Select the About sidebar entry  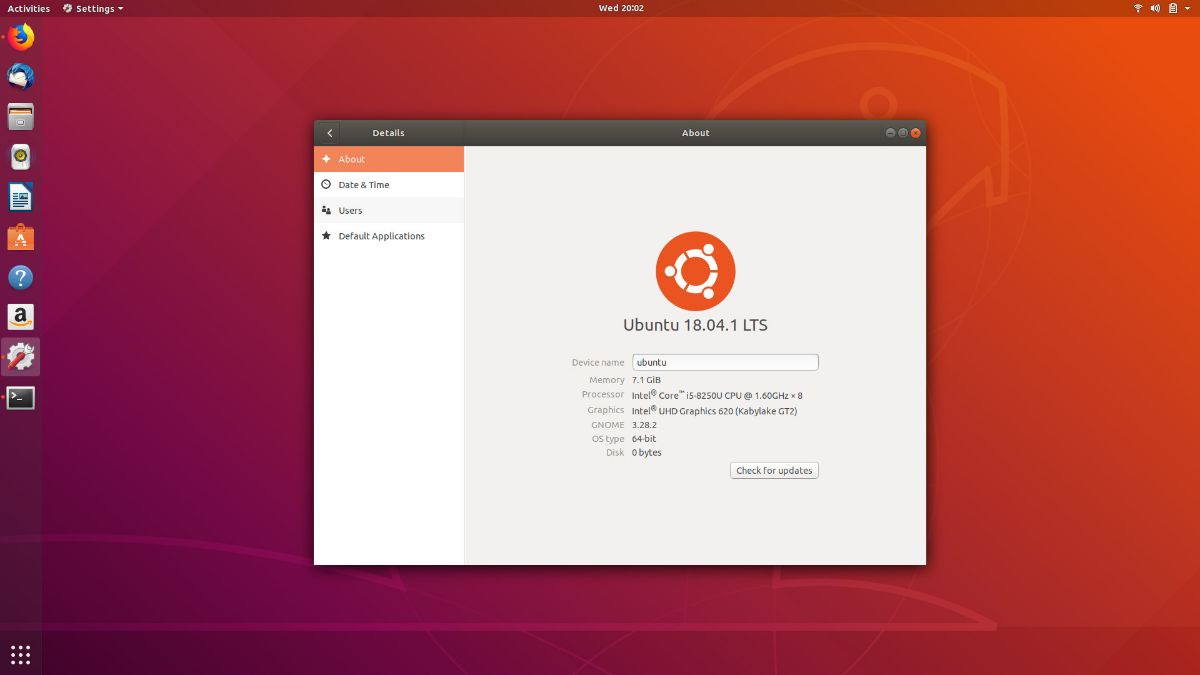(x=351, y=159)
